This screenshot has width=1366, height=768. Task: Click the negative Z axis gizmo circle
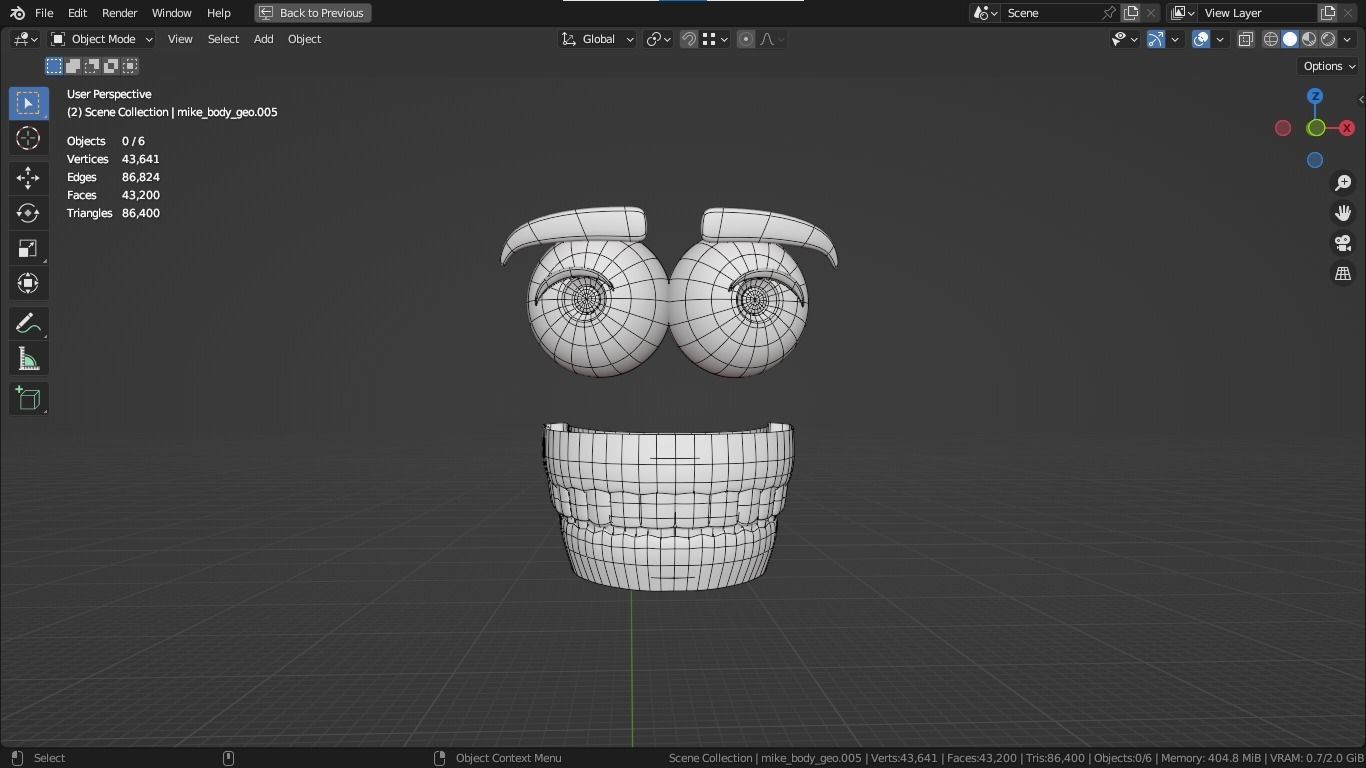tap(1315, 160)
